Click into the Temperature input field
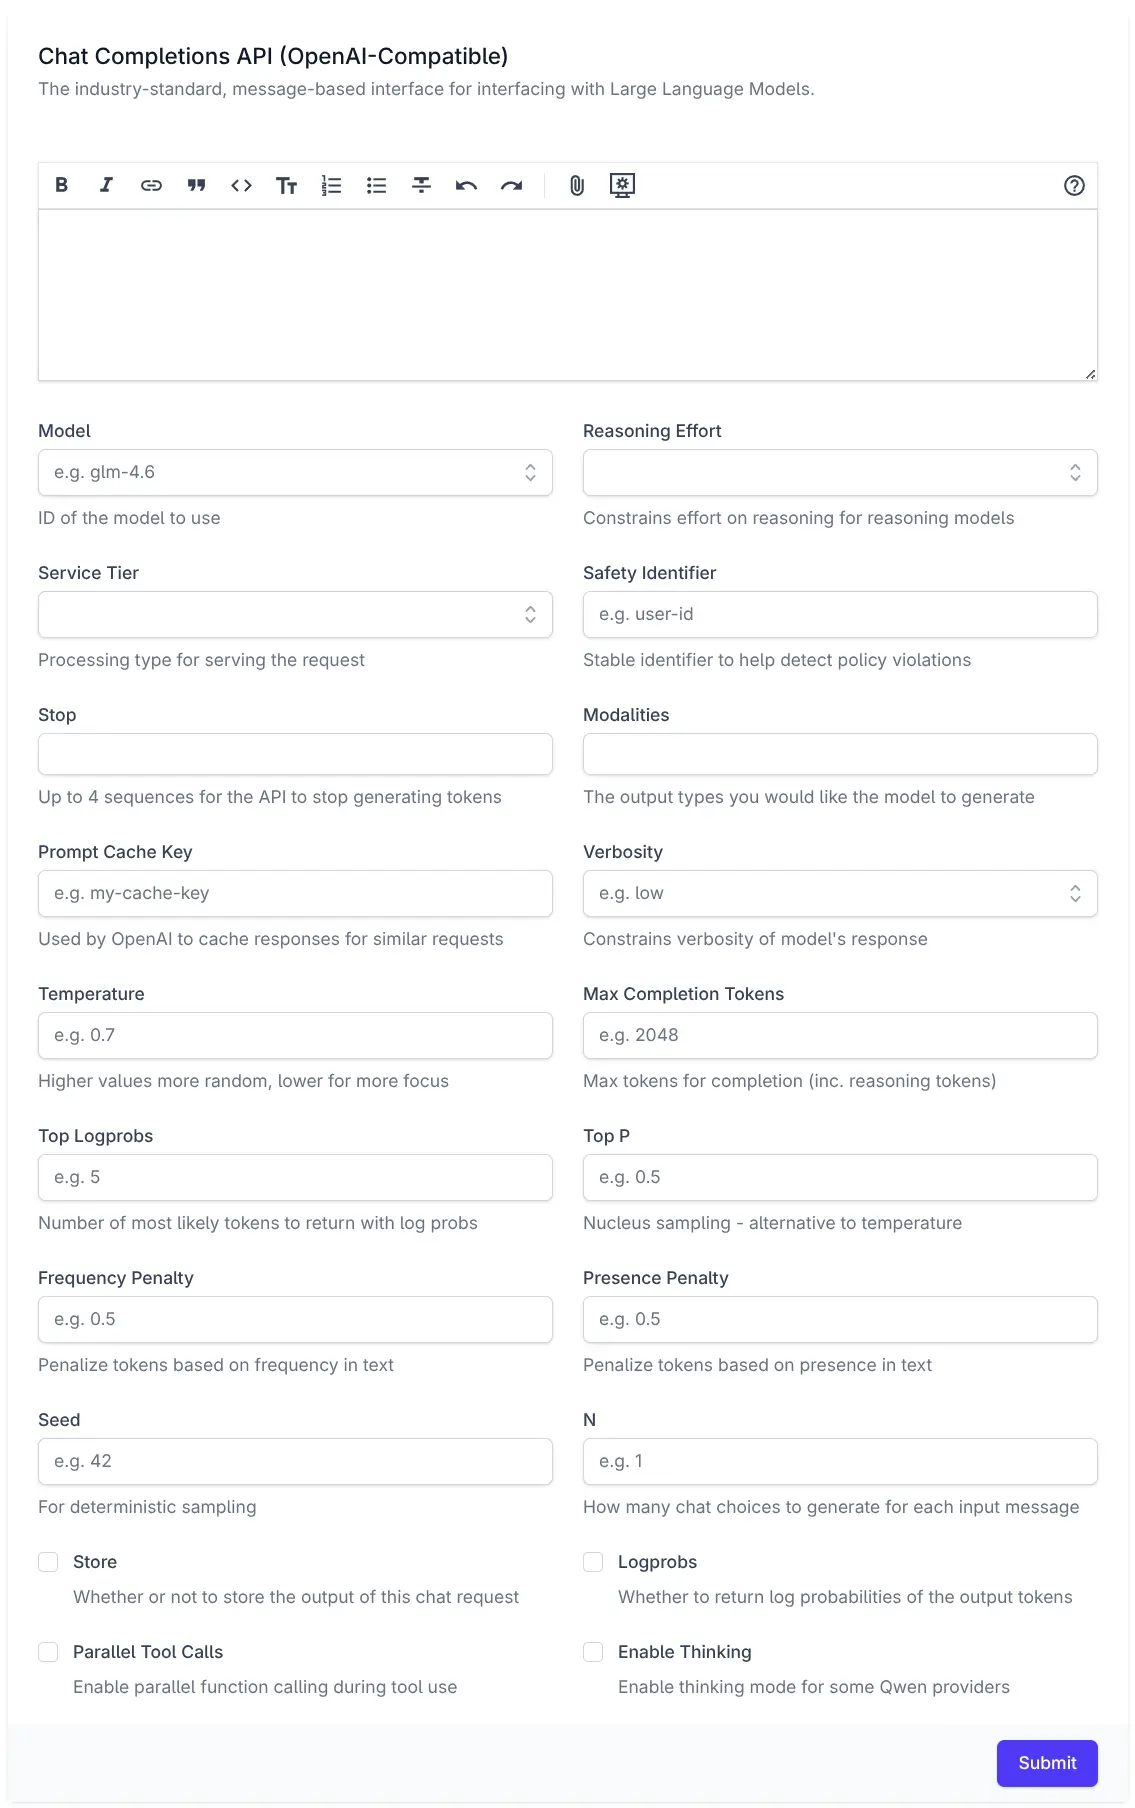The image size is (1135, 1808). coord(295,1035)
